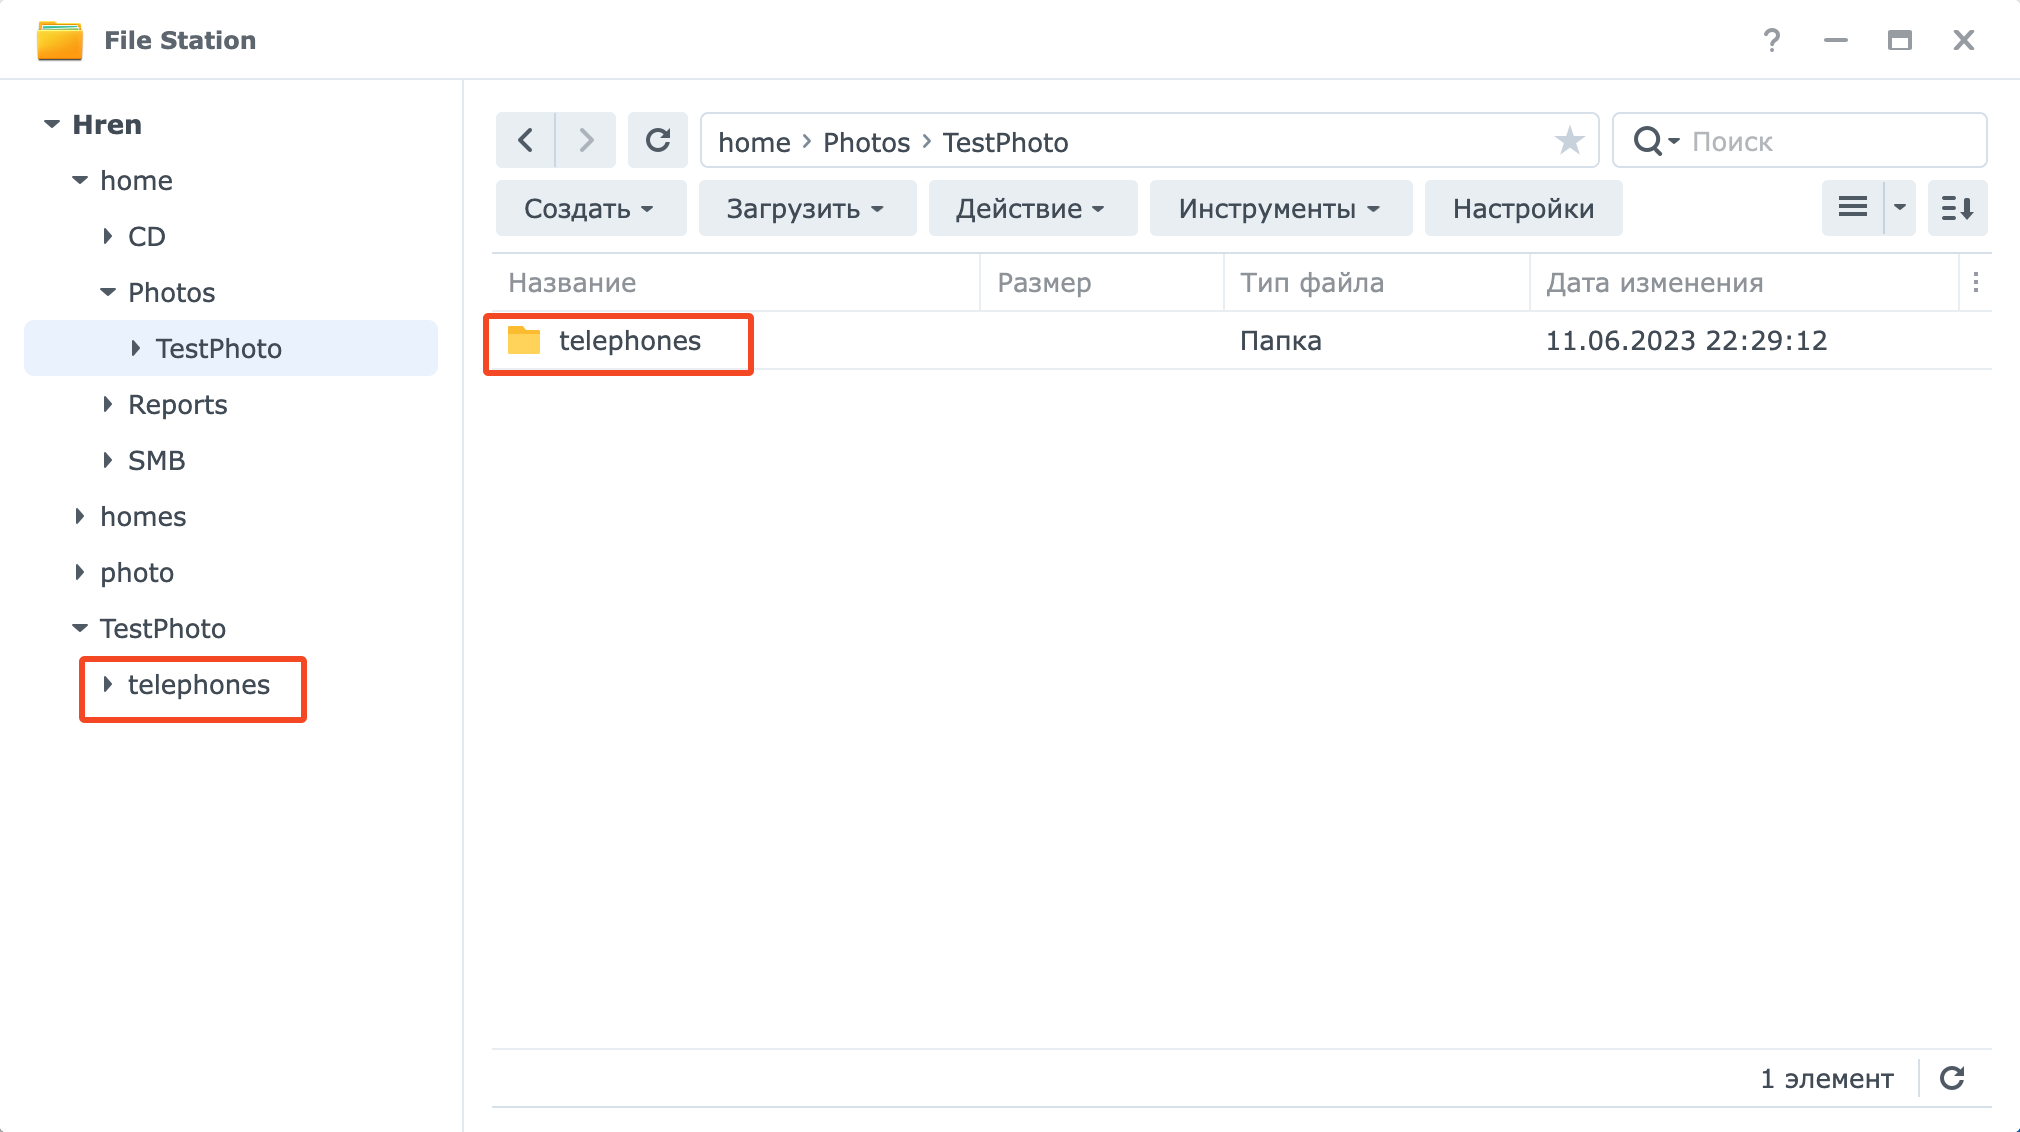Select the home folder label in the tree
This screenshot has width=2020, height=1132.
point(136,180)
